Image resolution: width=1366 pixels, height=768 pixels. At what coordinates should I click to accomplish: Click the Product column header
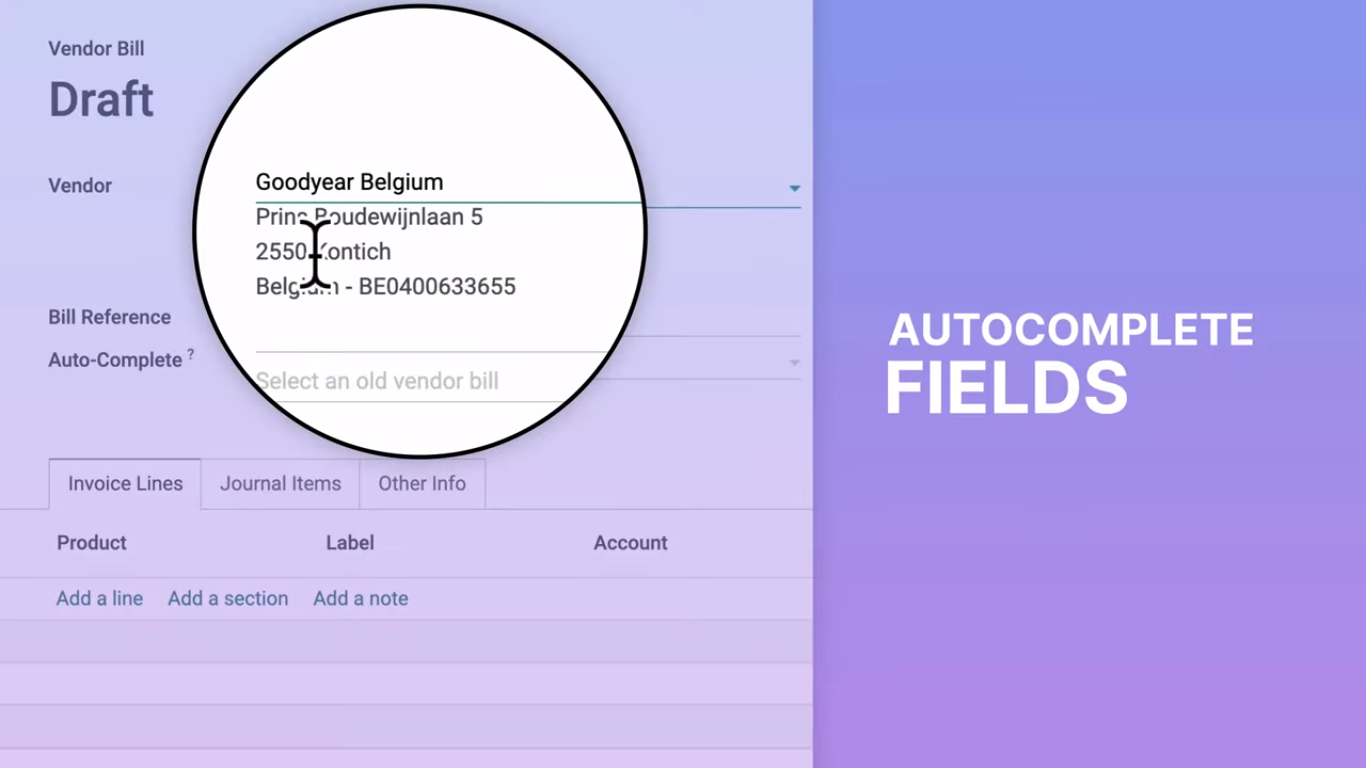click(92, 543)
